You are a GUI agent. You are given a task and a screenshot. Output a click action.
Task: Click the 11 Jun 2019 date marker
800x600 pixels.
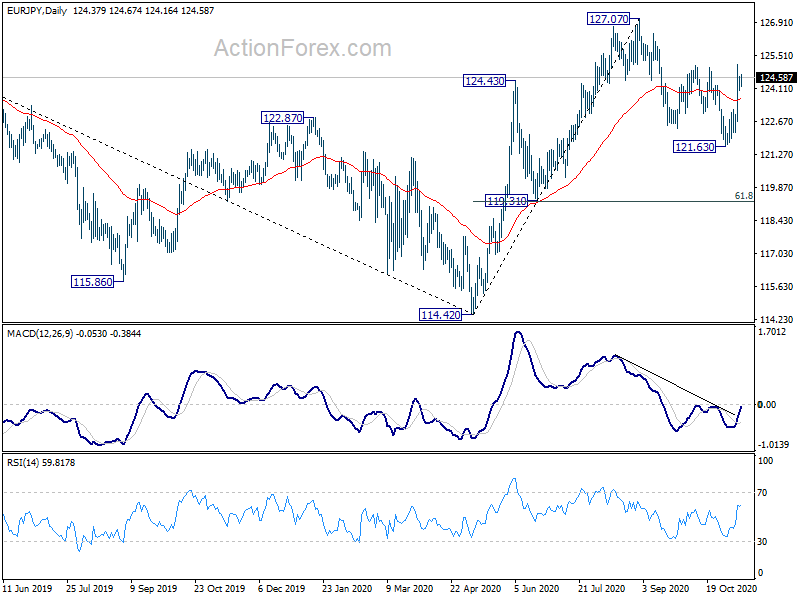(x=27, y=588)
